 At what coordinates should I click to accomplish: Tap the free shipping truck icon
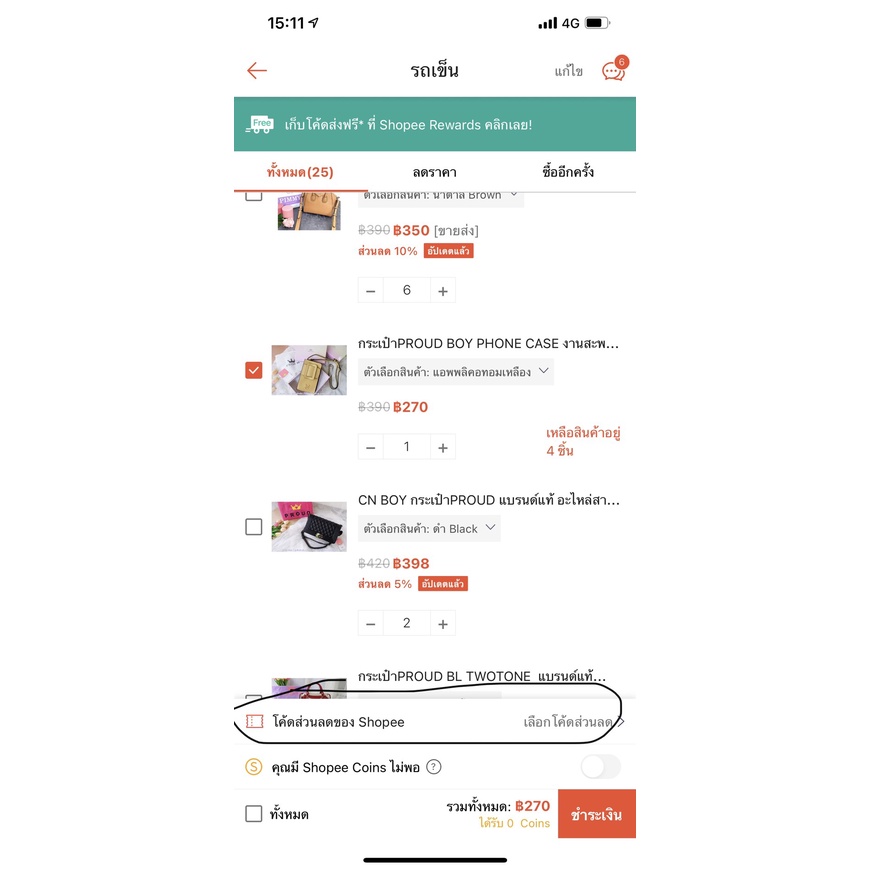click(x=260, y=124)
